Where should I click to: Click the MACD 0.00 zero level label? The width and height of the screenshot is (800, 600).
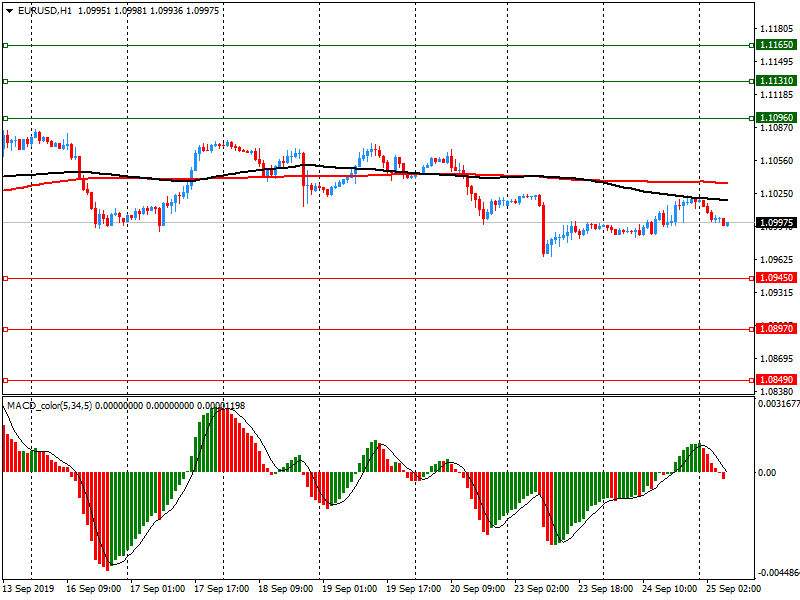click(767, 472)
